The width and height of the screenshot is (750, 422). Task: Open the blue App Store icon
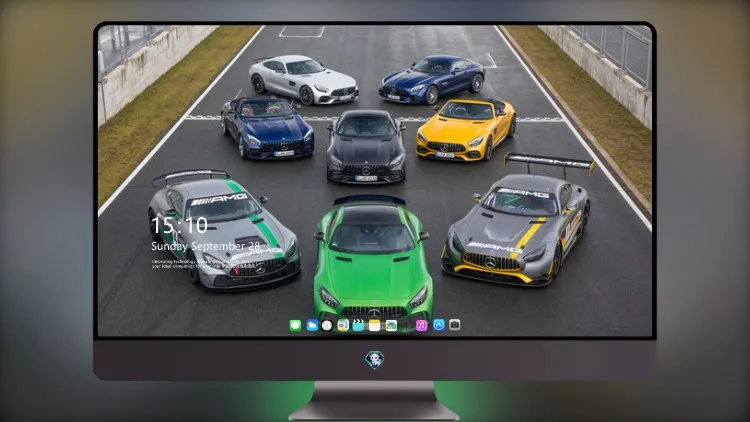(439, 325)
